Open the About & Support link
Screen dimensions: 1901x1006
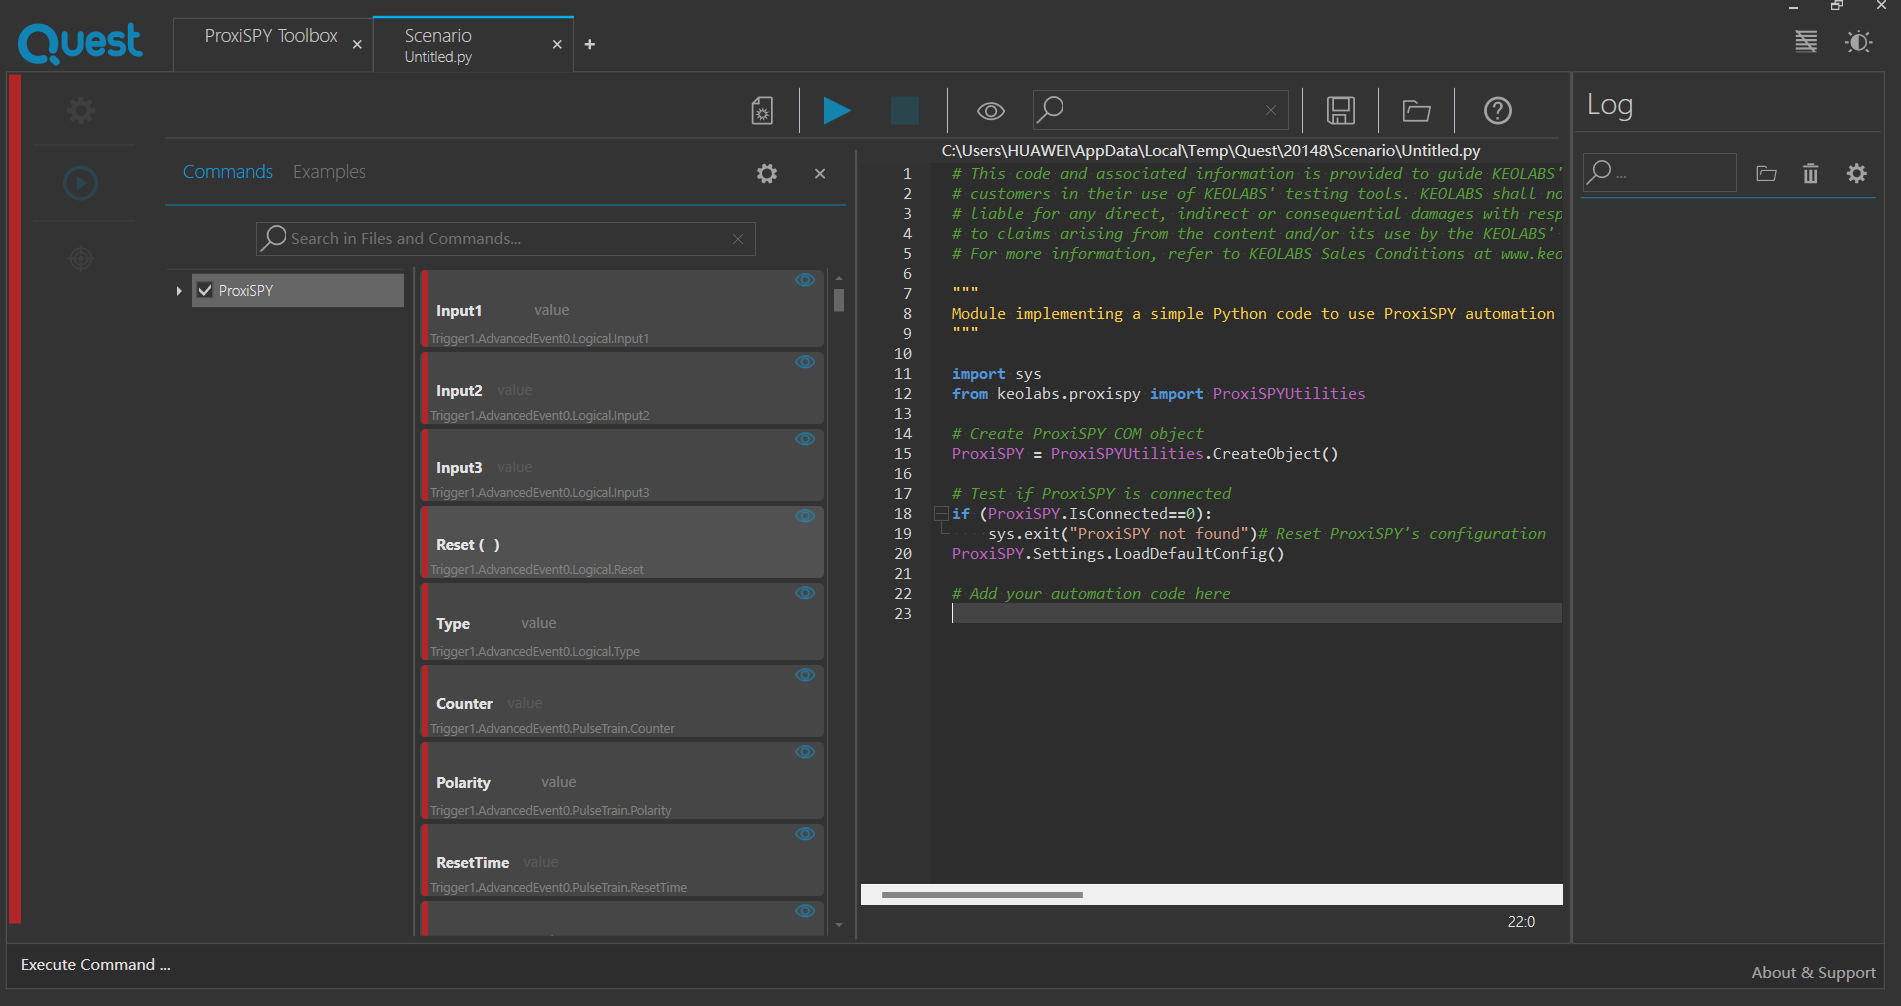point(1813,972)
